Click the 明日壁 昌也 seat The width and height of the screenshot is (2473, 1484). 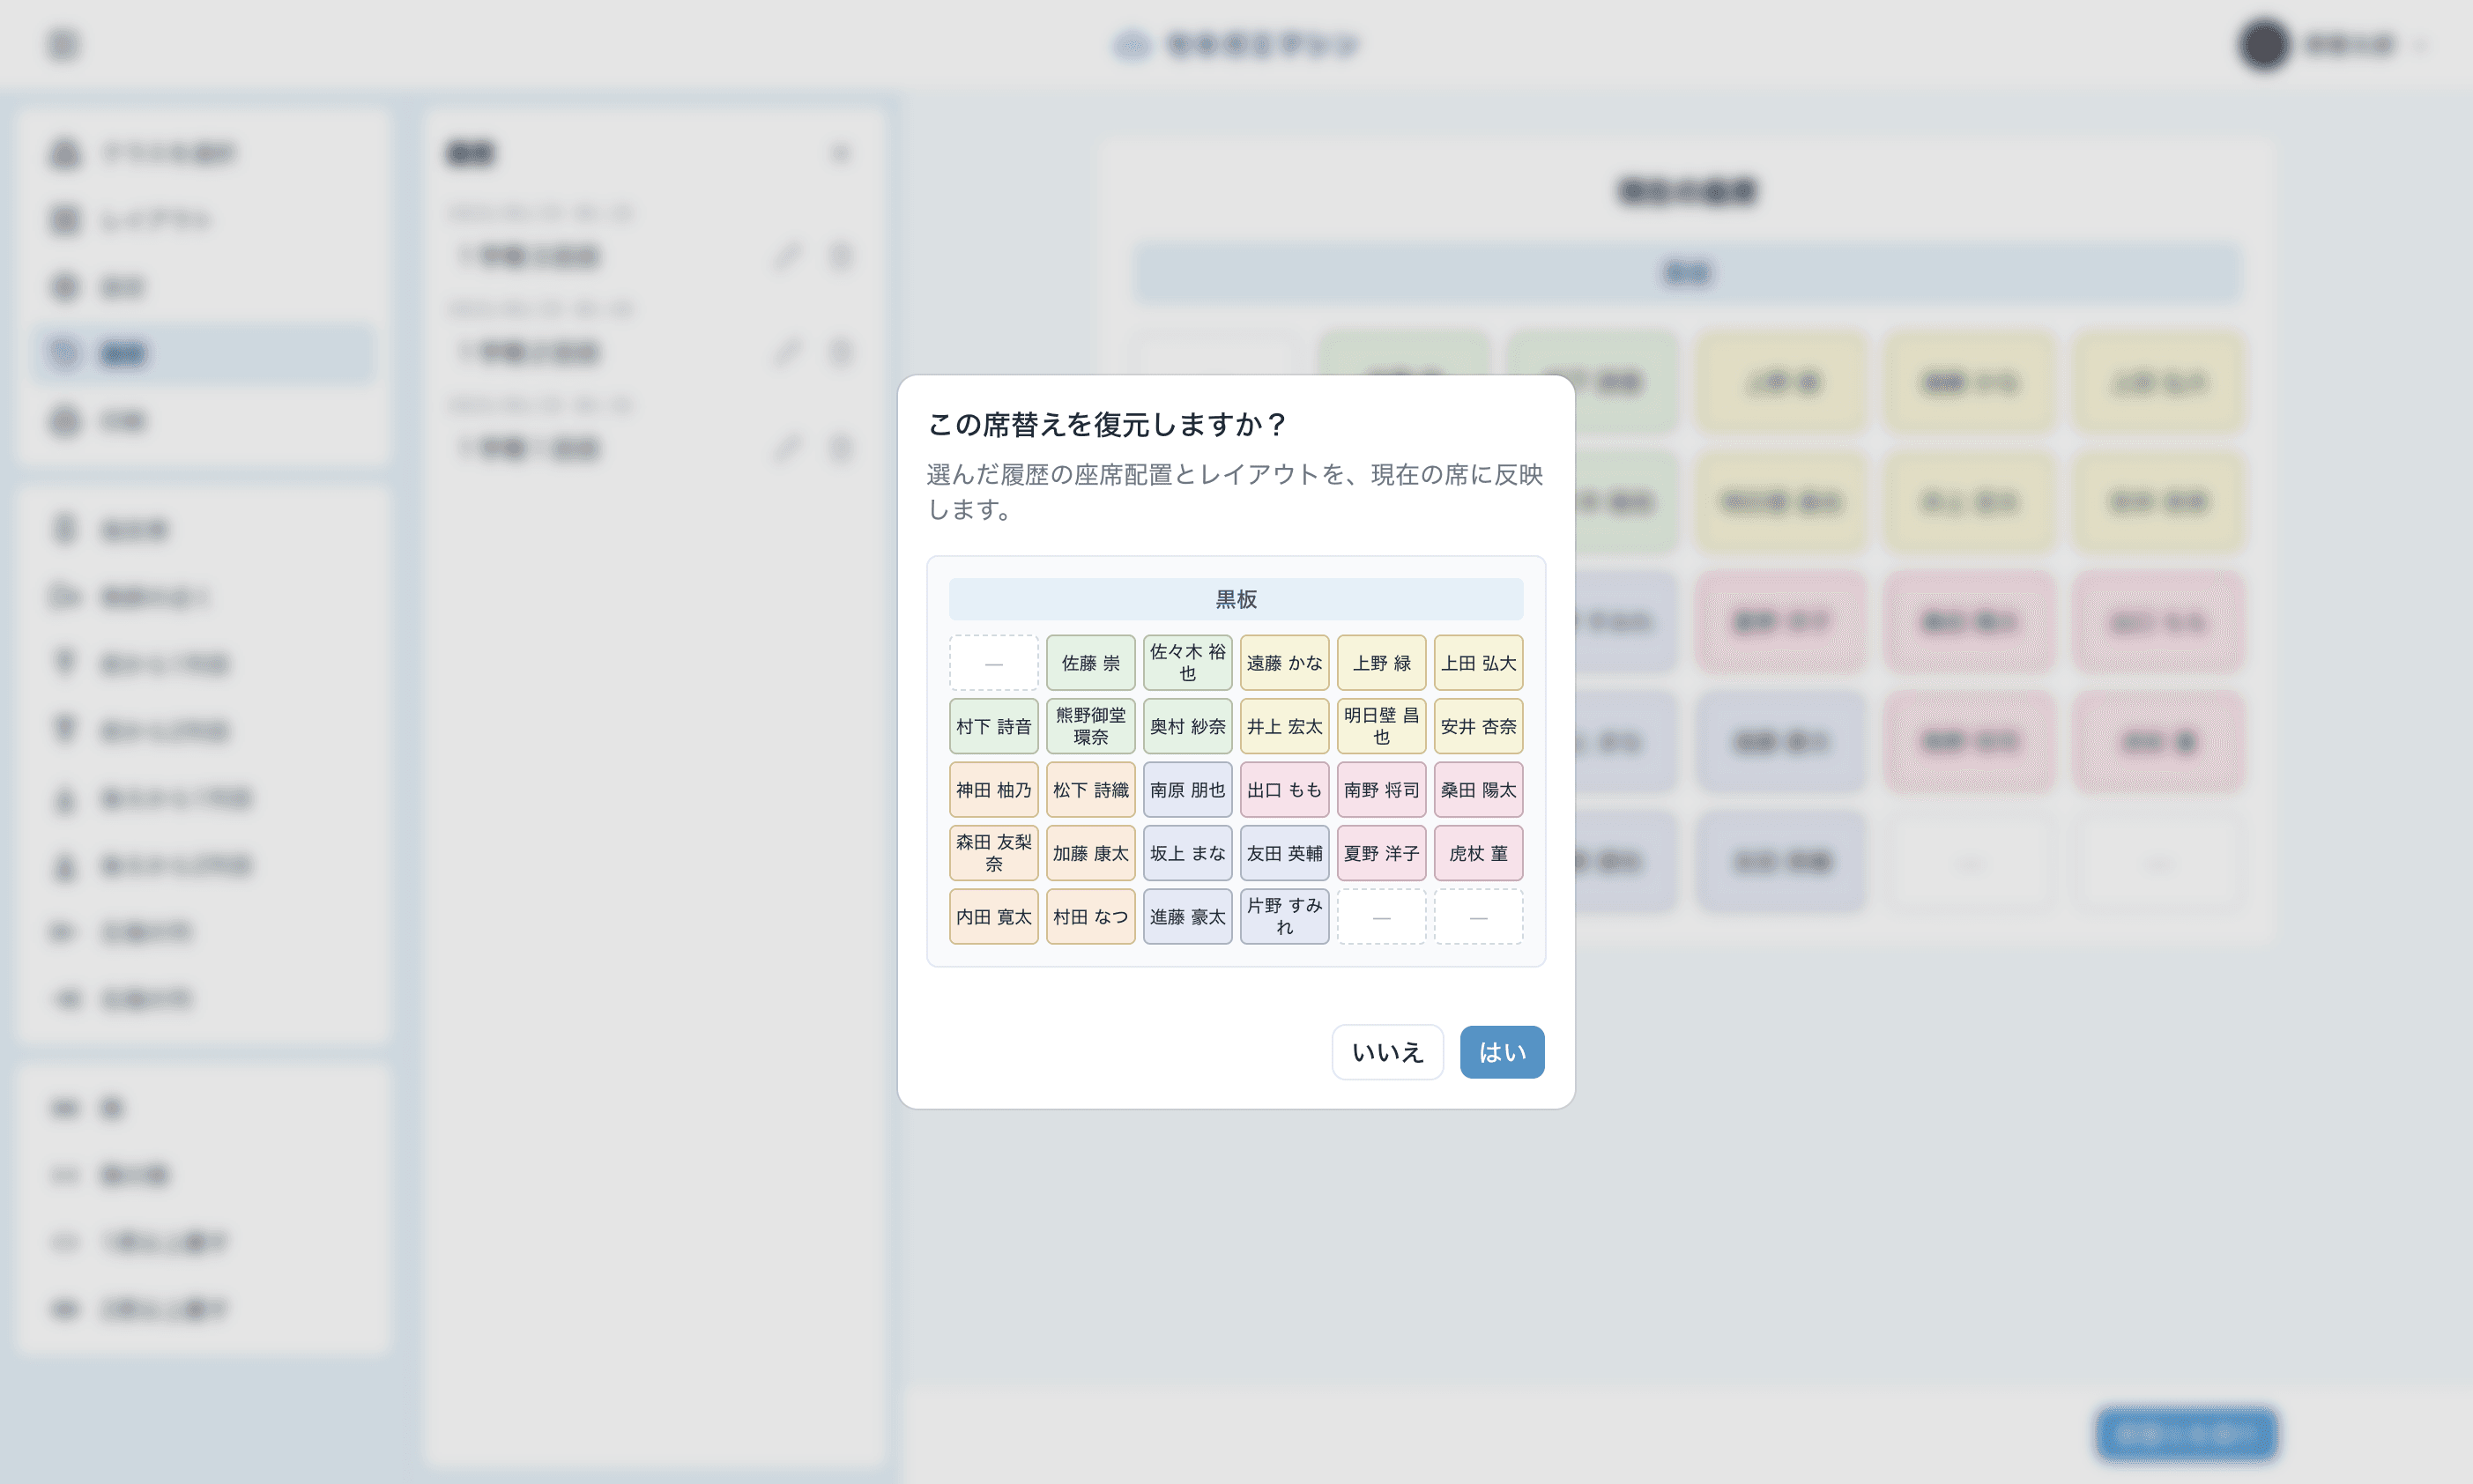tap(1381, 726)
